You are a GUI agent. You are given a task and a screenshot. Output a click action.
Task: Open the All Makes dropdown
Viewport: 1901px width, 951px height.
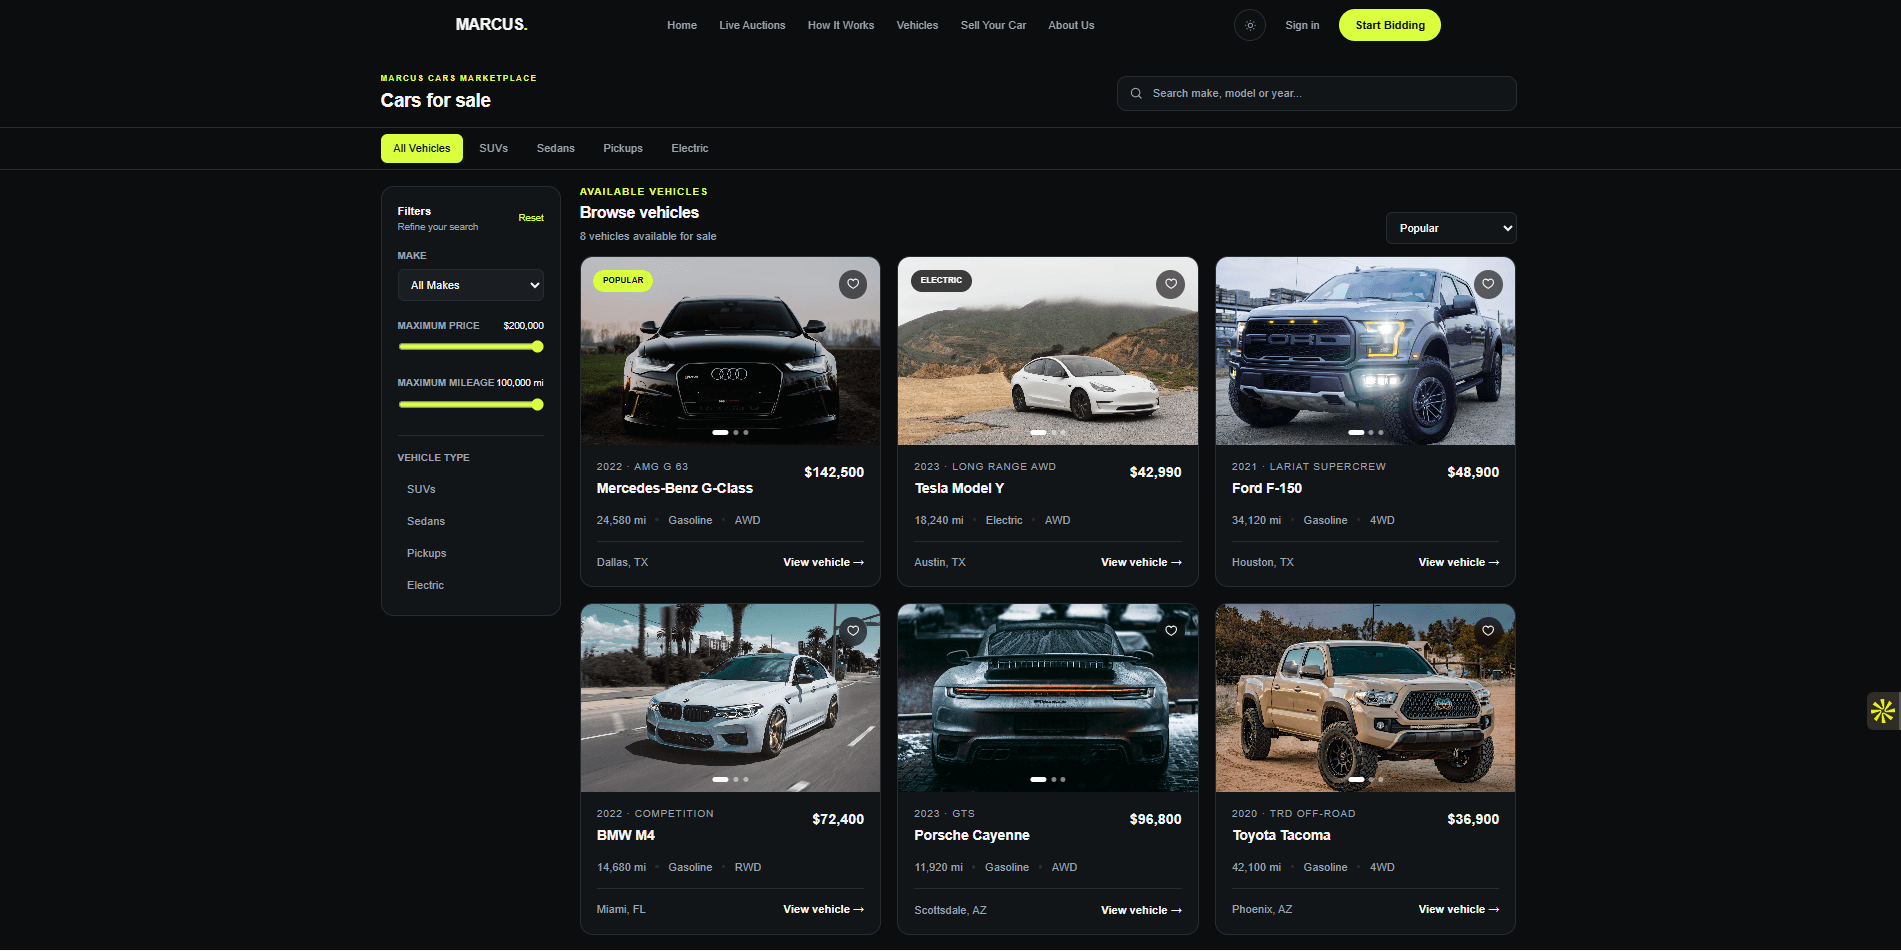pos(471,285)
